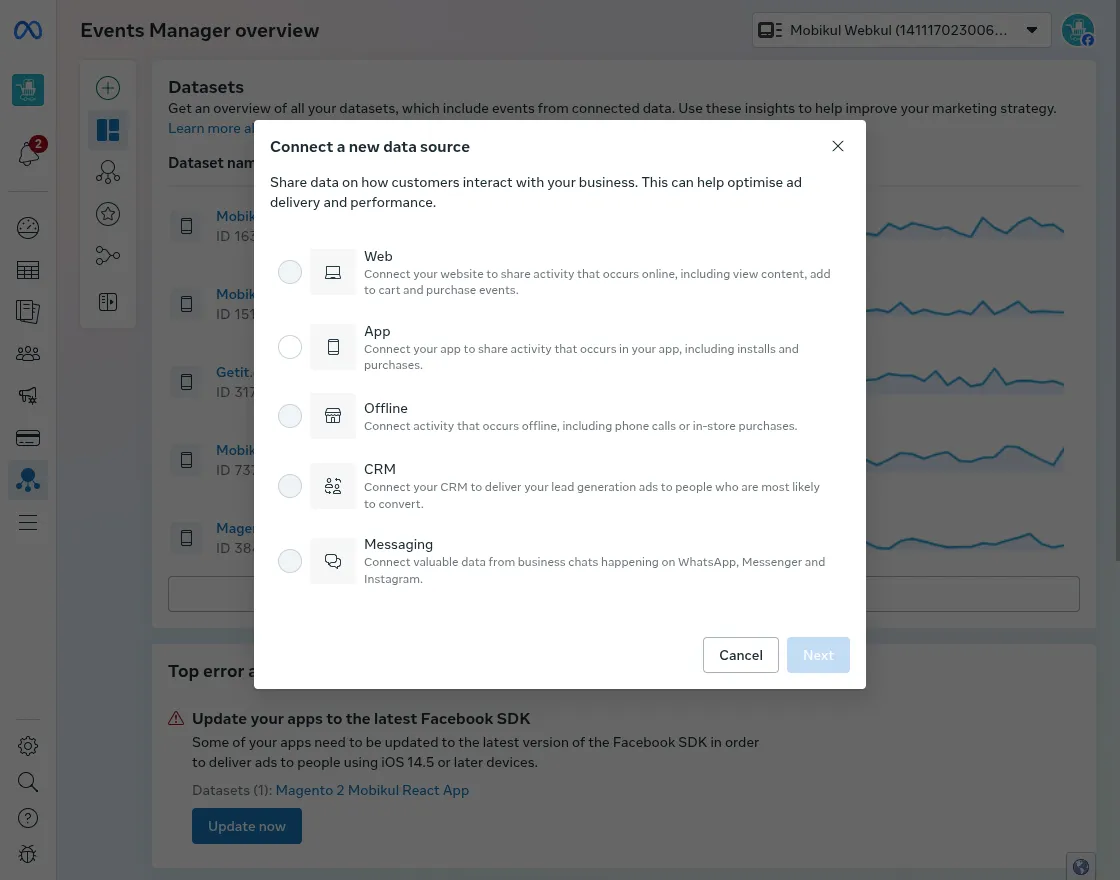Image resolution: width=1120 pixels, height=880 pixels.
Task: Click the globe icon at bottom right
Action: pyautogui.click(x=1081, y=866)
